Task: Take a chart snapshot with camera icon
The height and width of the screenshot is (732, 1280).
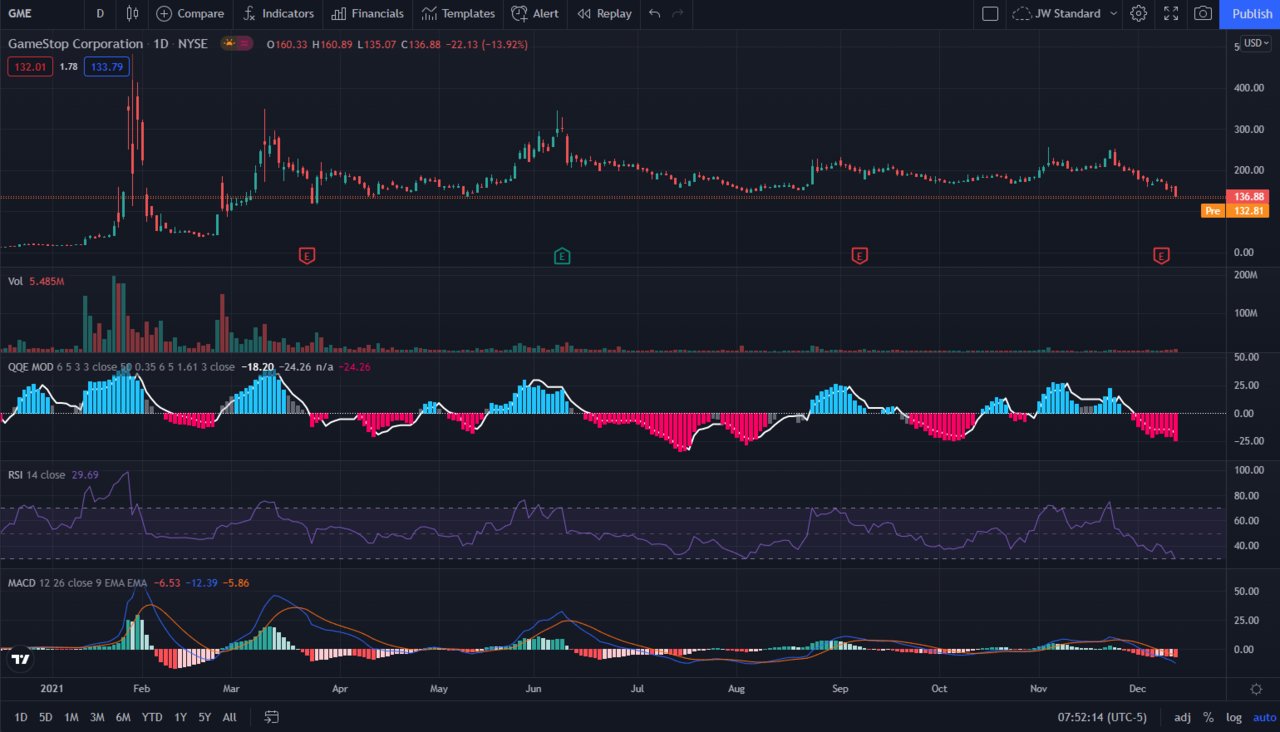Action: tap(1203, 14)
